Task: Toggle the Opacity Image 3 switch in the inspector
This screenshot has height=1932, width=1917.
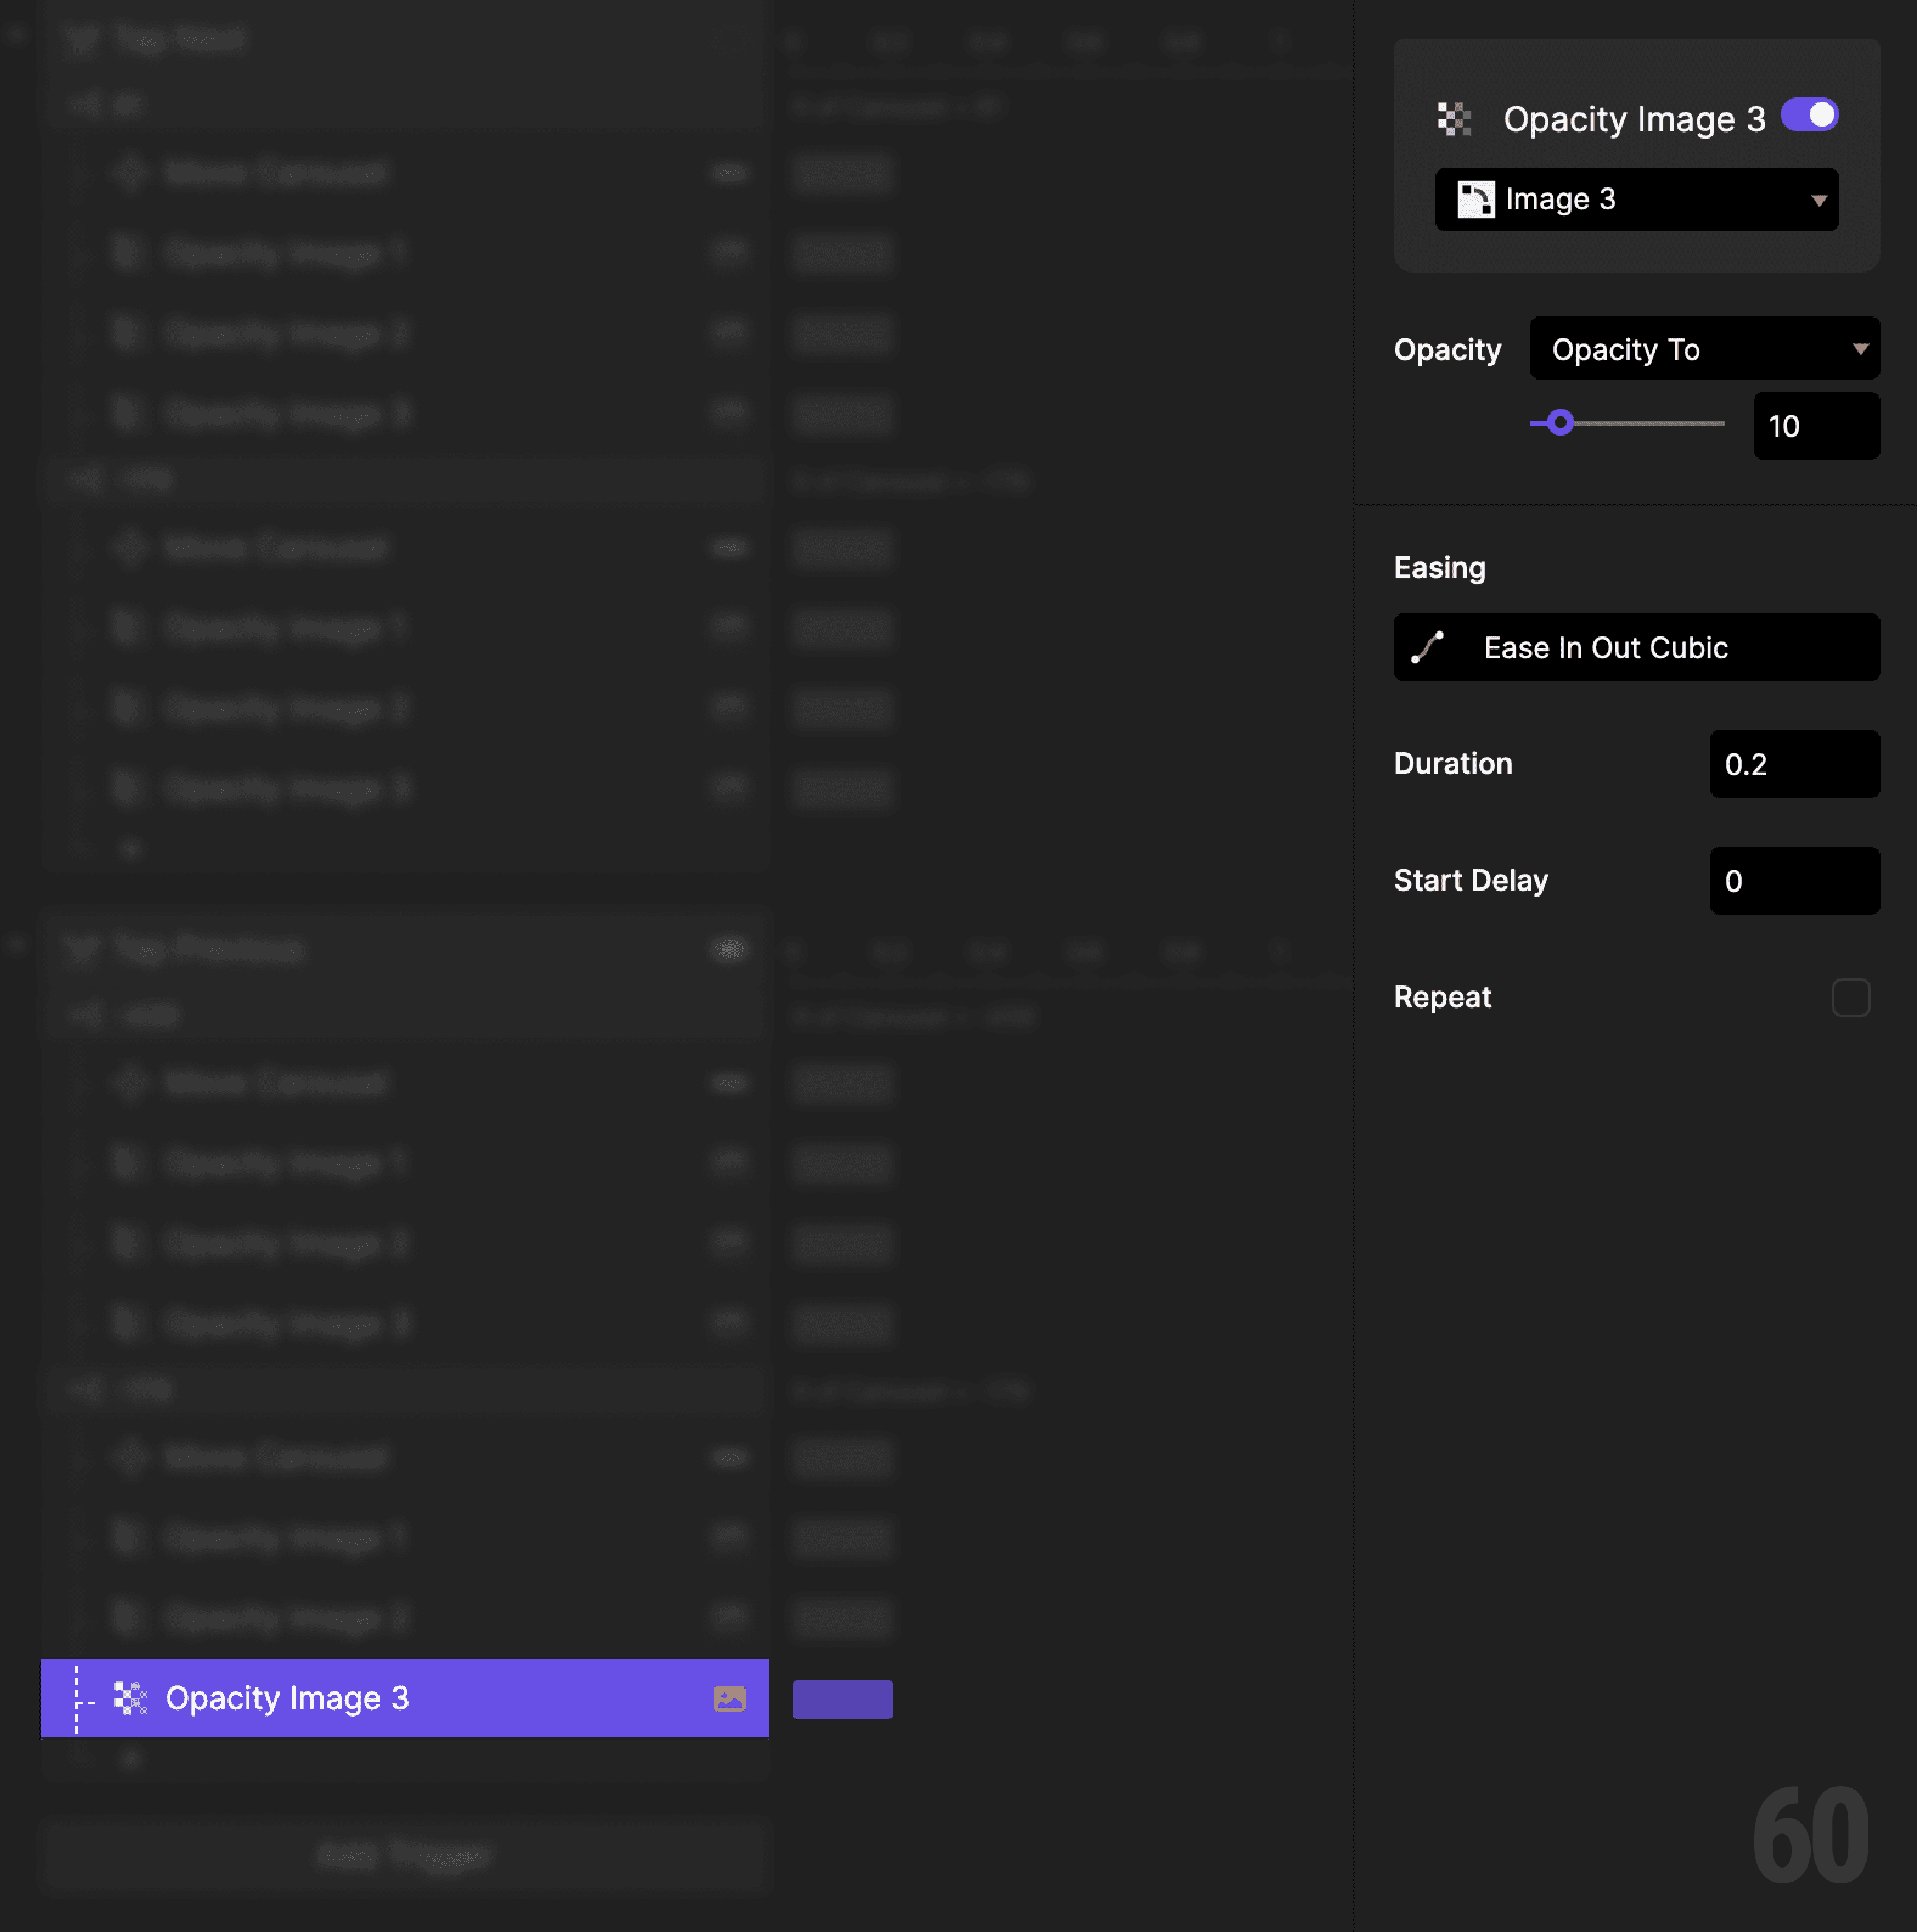Action: pyautogui.click(x=1809, y=115)
